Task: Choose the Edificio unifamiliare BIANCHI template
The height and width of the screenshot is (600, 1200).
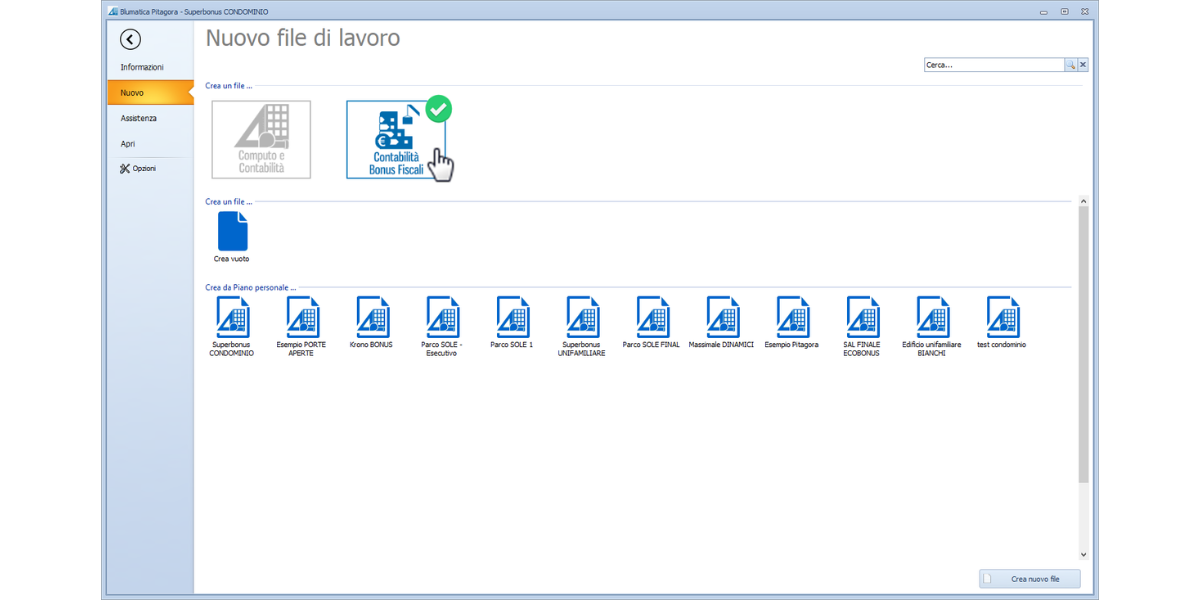Action: (x=931, y=326)
